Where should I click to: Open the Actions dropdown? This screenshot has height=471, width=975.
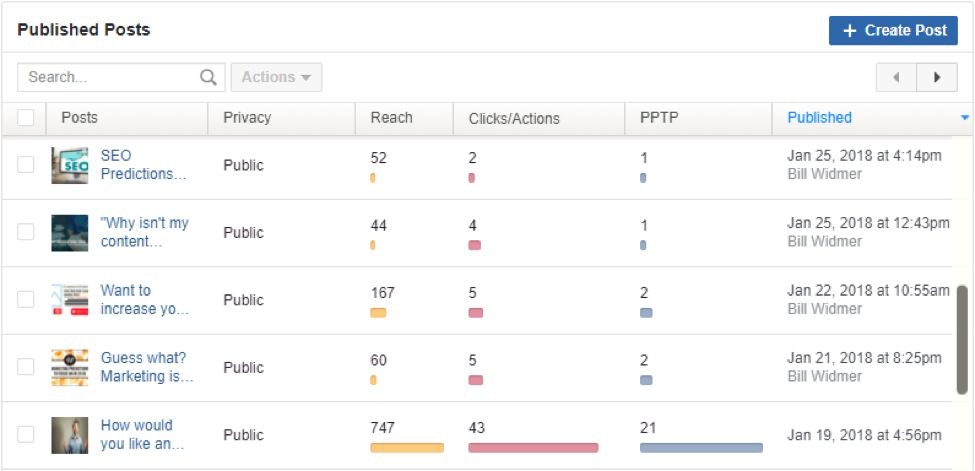coord(276,77)
